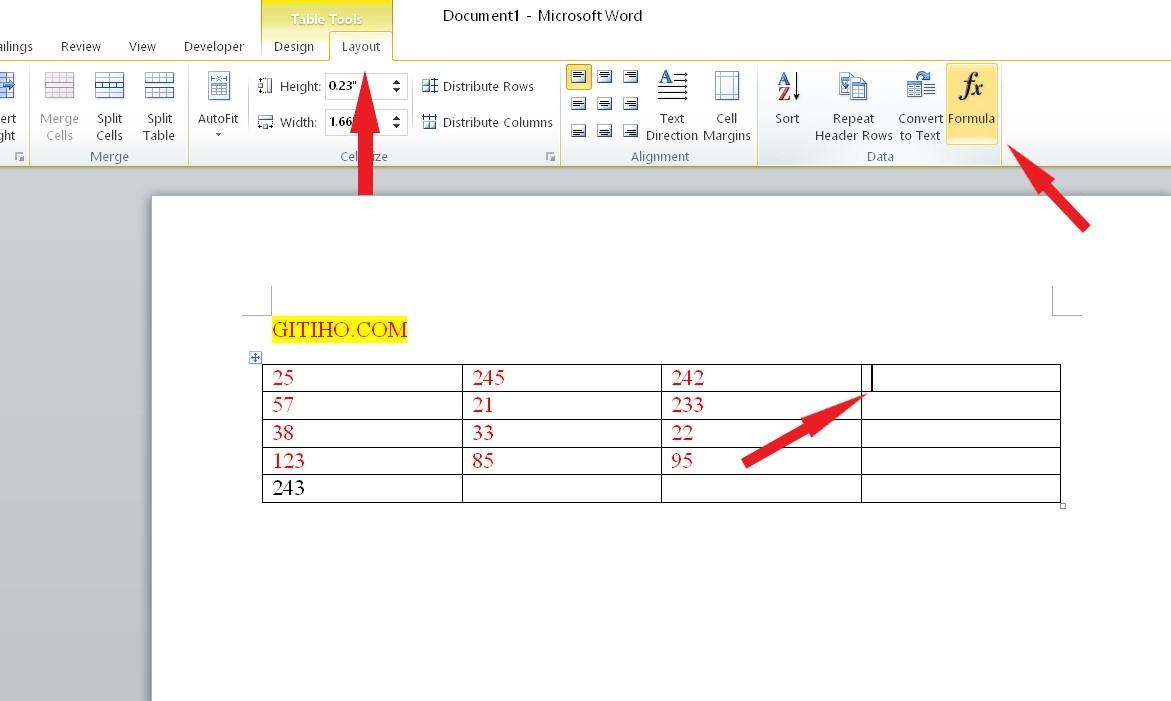Viewport: 1171px width, 701px height.
Task: Click the row Height input field
Action: pos(354,86)
